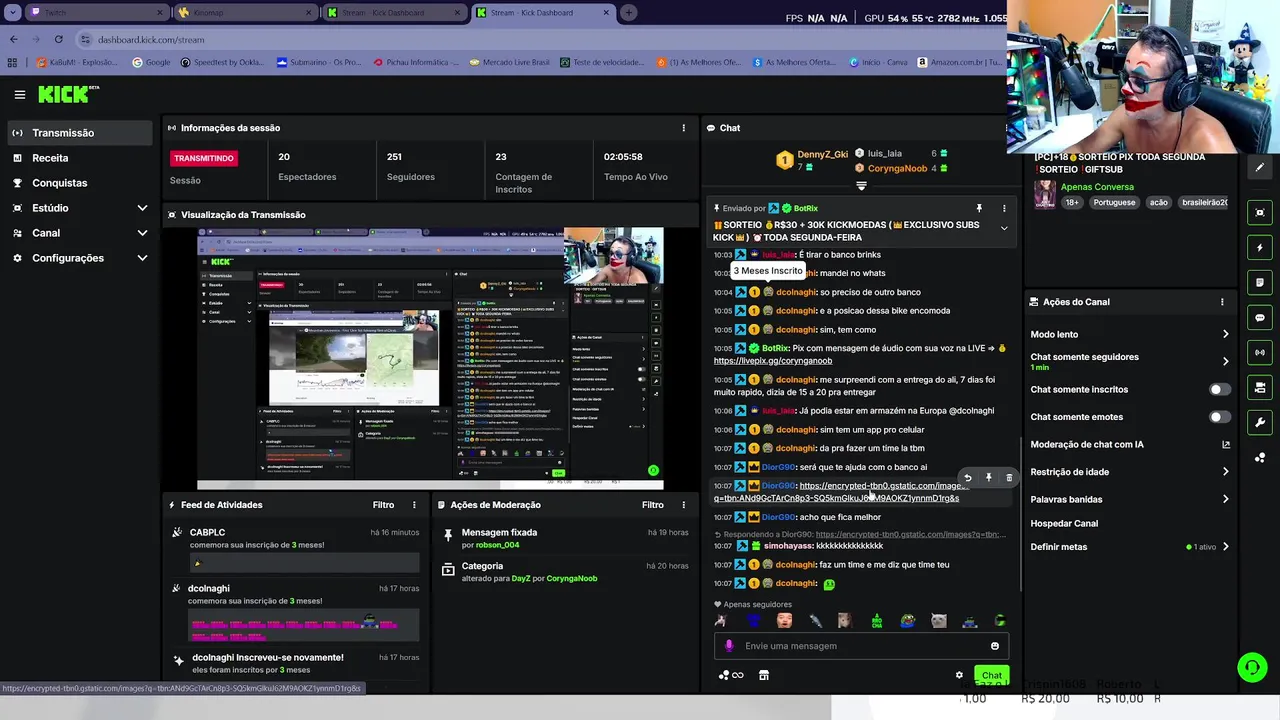Screen dimensions: 1280x720
Task: Click the pencil edit stream info icon
Action: [1260, 168]
